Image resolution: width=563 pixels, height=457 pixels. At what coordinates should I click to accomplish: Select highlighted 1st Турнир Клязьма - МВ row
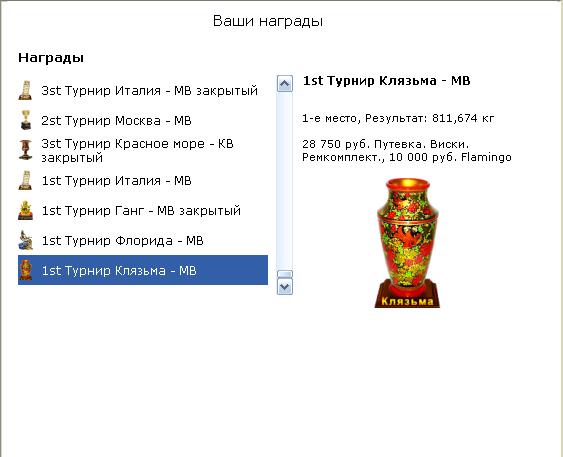[x=143, y=270]
